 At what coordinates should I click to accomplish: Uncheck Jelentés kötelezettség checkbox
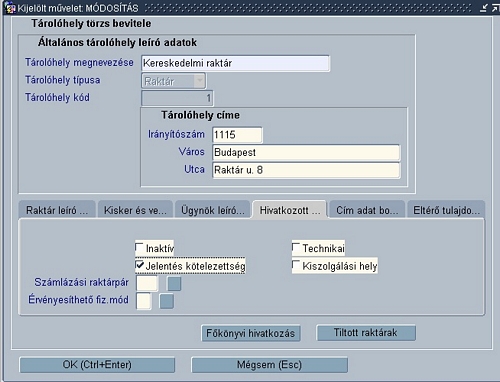140,265
